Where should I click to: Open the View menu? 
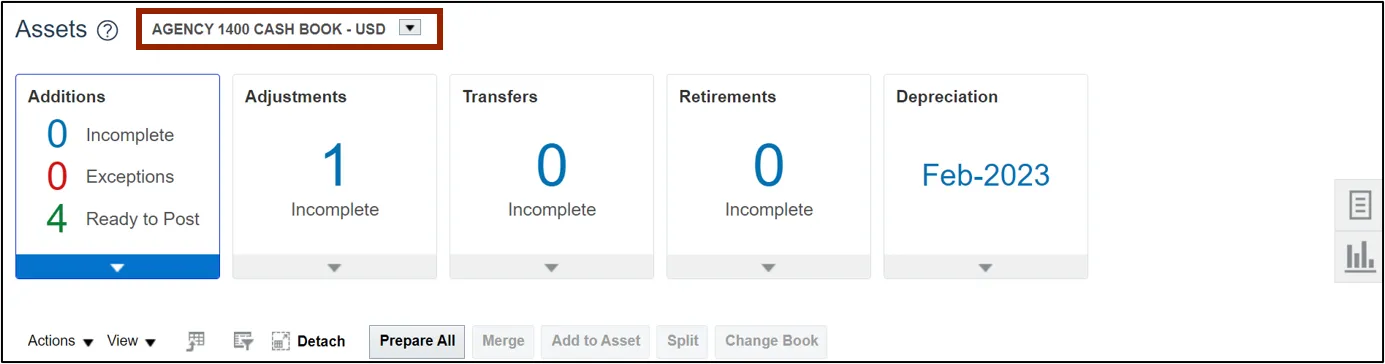click(131, 341)
